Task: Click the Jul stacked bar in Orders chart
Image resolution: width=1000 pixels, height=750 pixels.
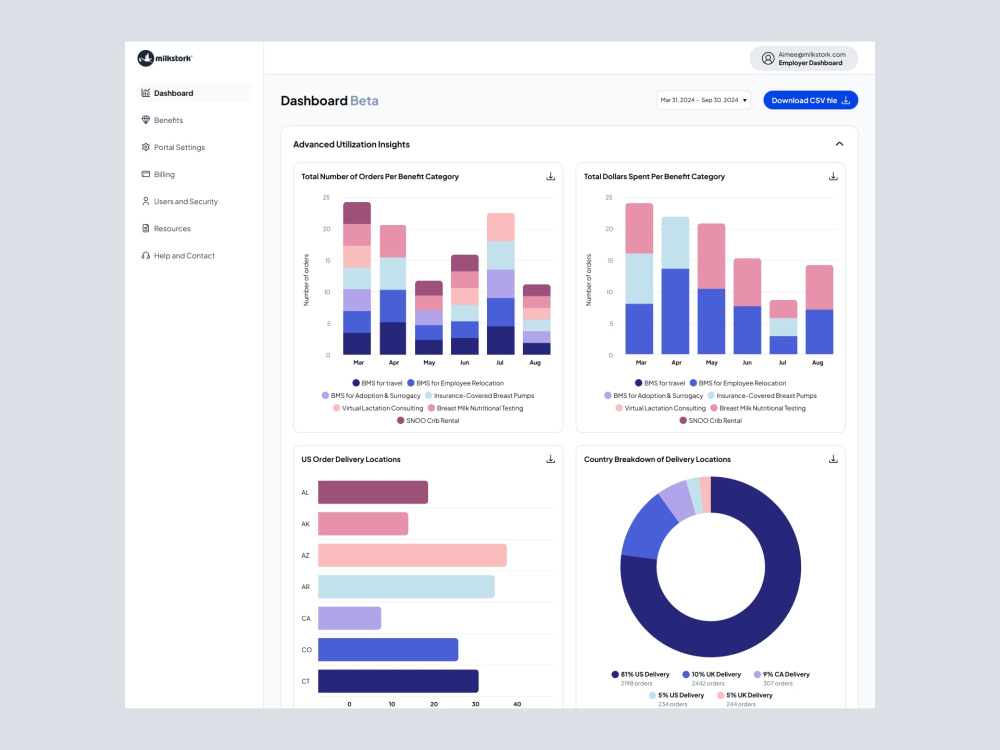Action: [501, 284]
